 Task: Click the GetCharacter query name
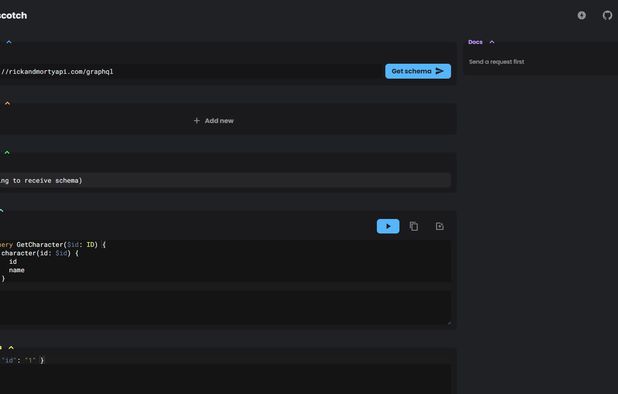[x=40, y=245]
